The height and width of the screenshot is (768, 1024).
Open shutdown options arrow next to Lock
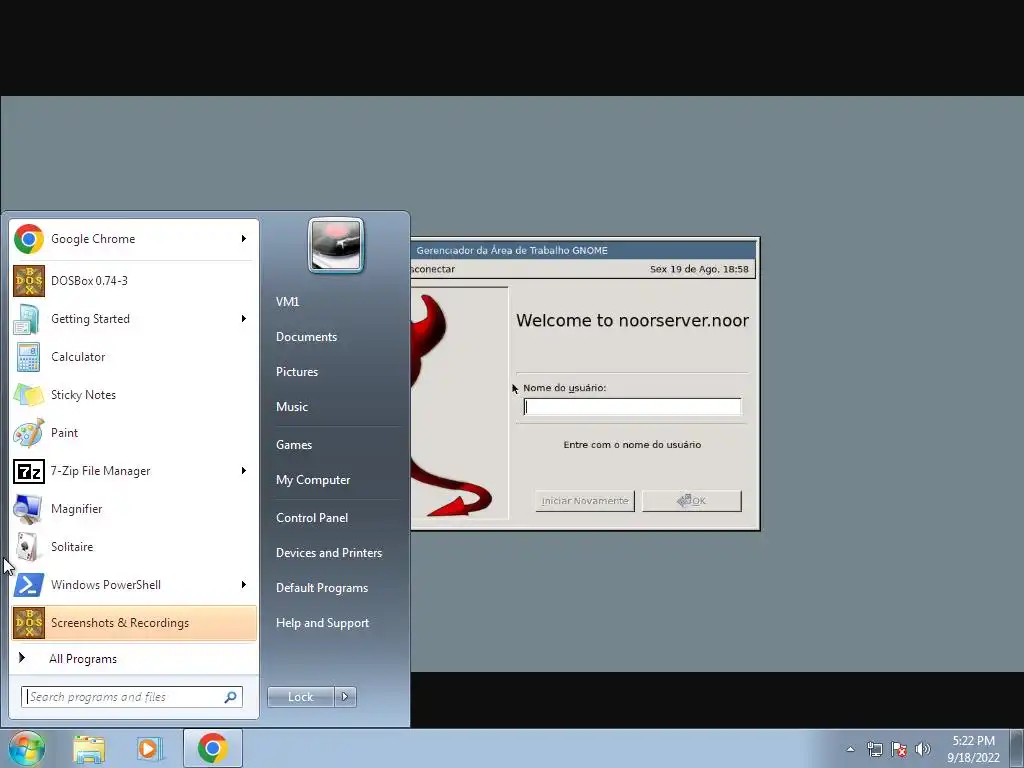pyautogui.click(x=345, y=697)
